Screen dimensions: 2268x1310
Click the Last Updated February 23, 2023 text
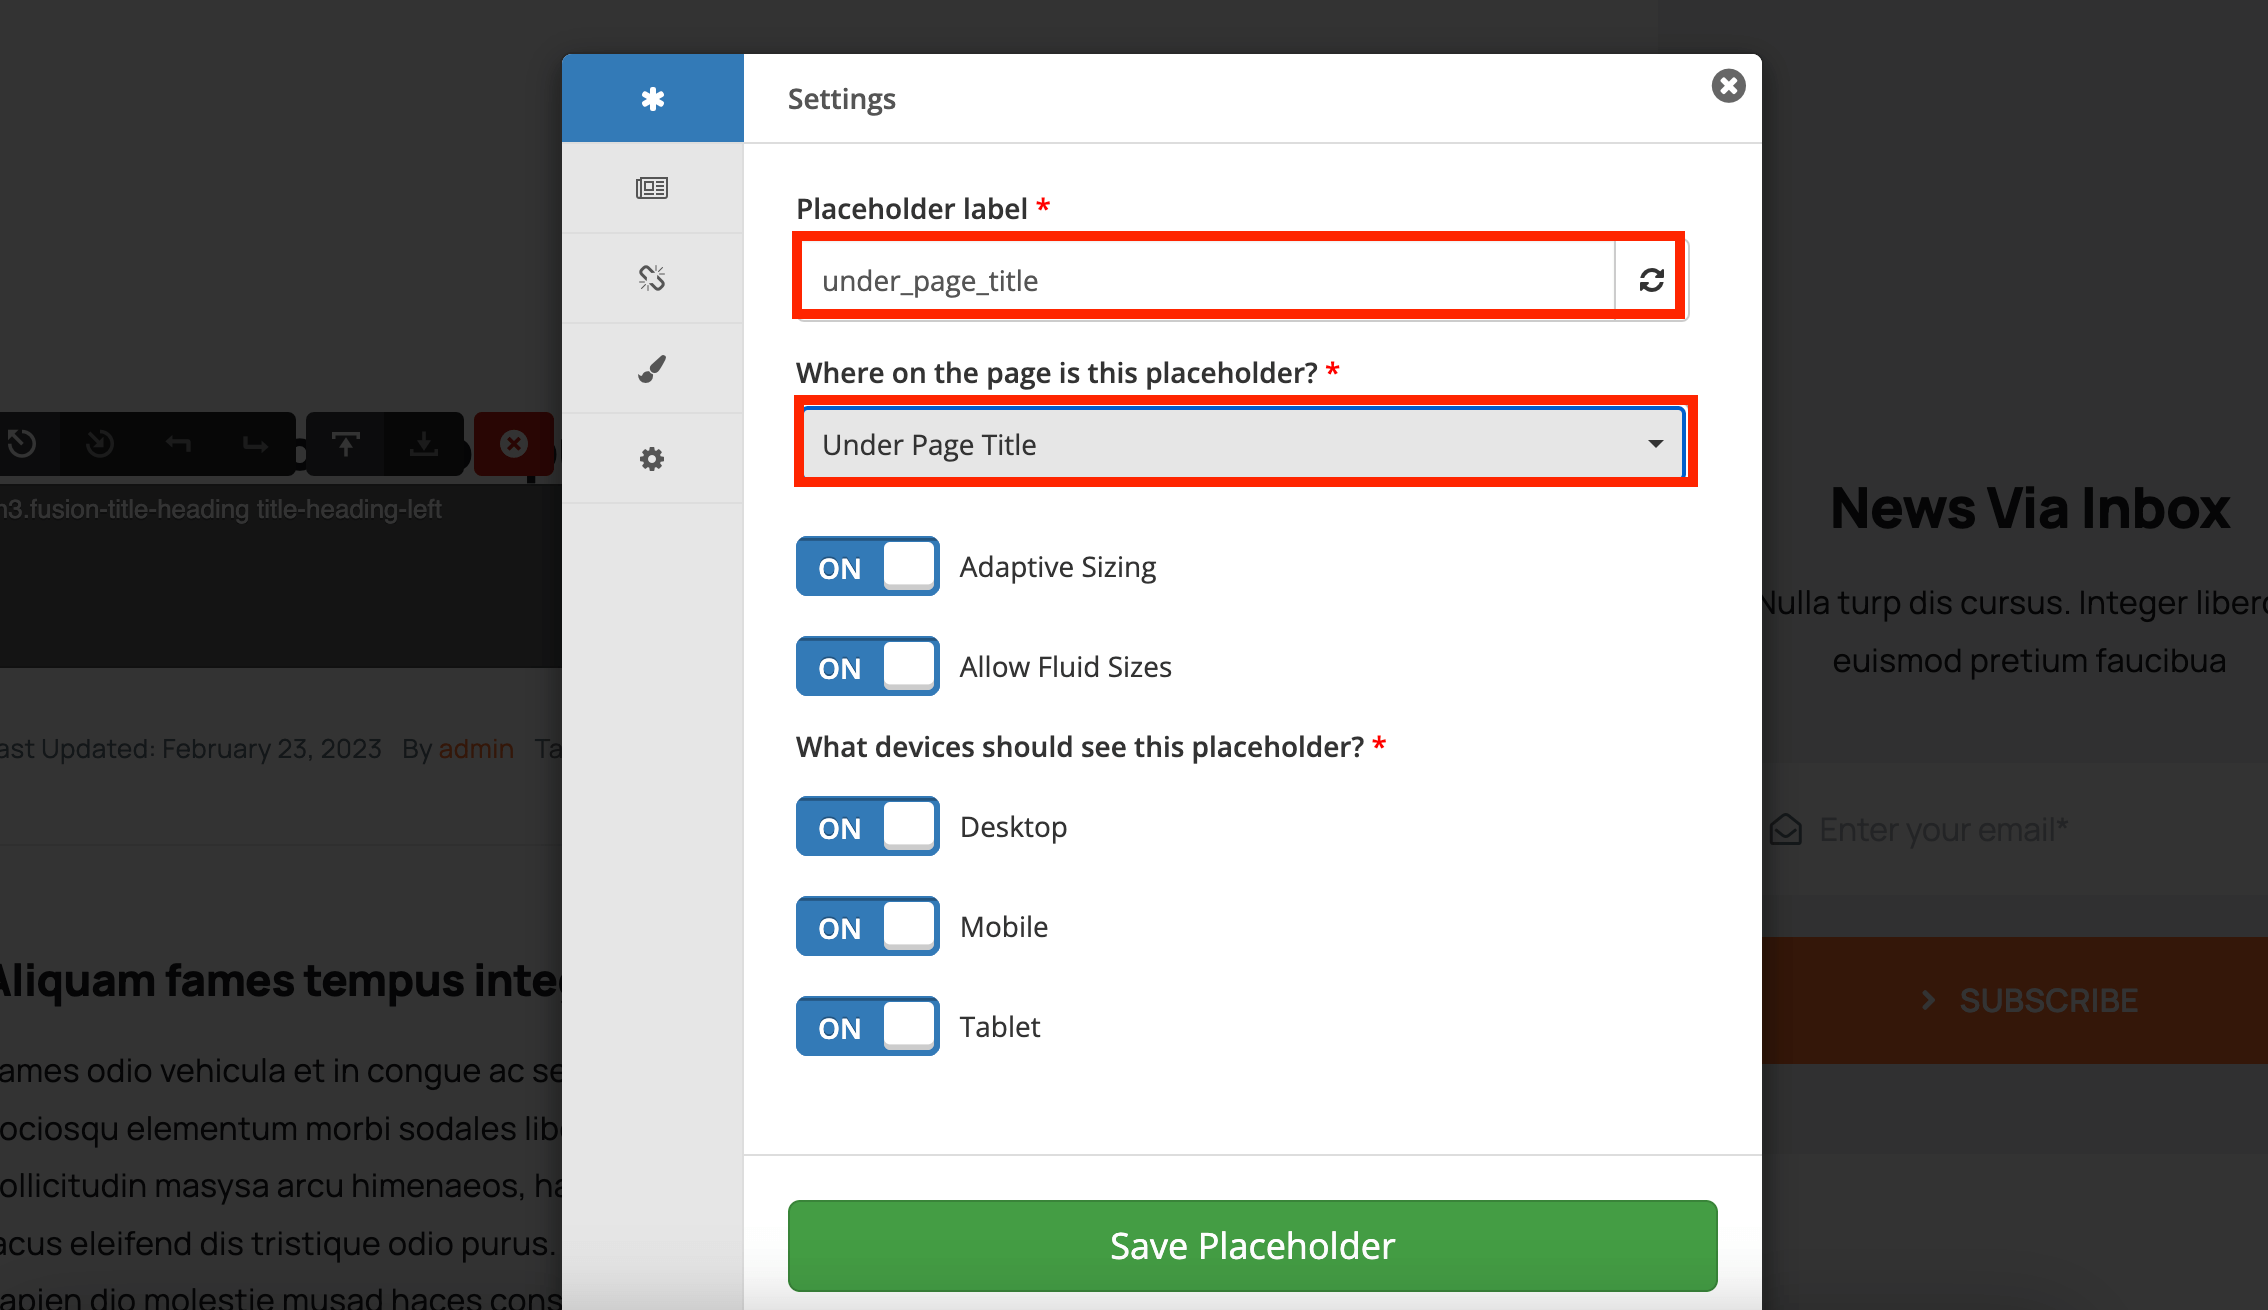coord(191,749)
